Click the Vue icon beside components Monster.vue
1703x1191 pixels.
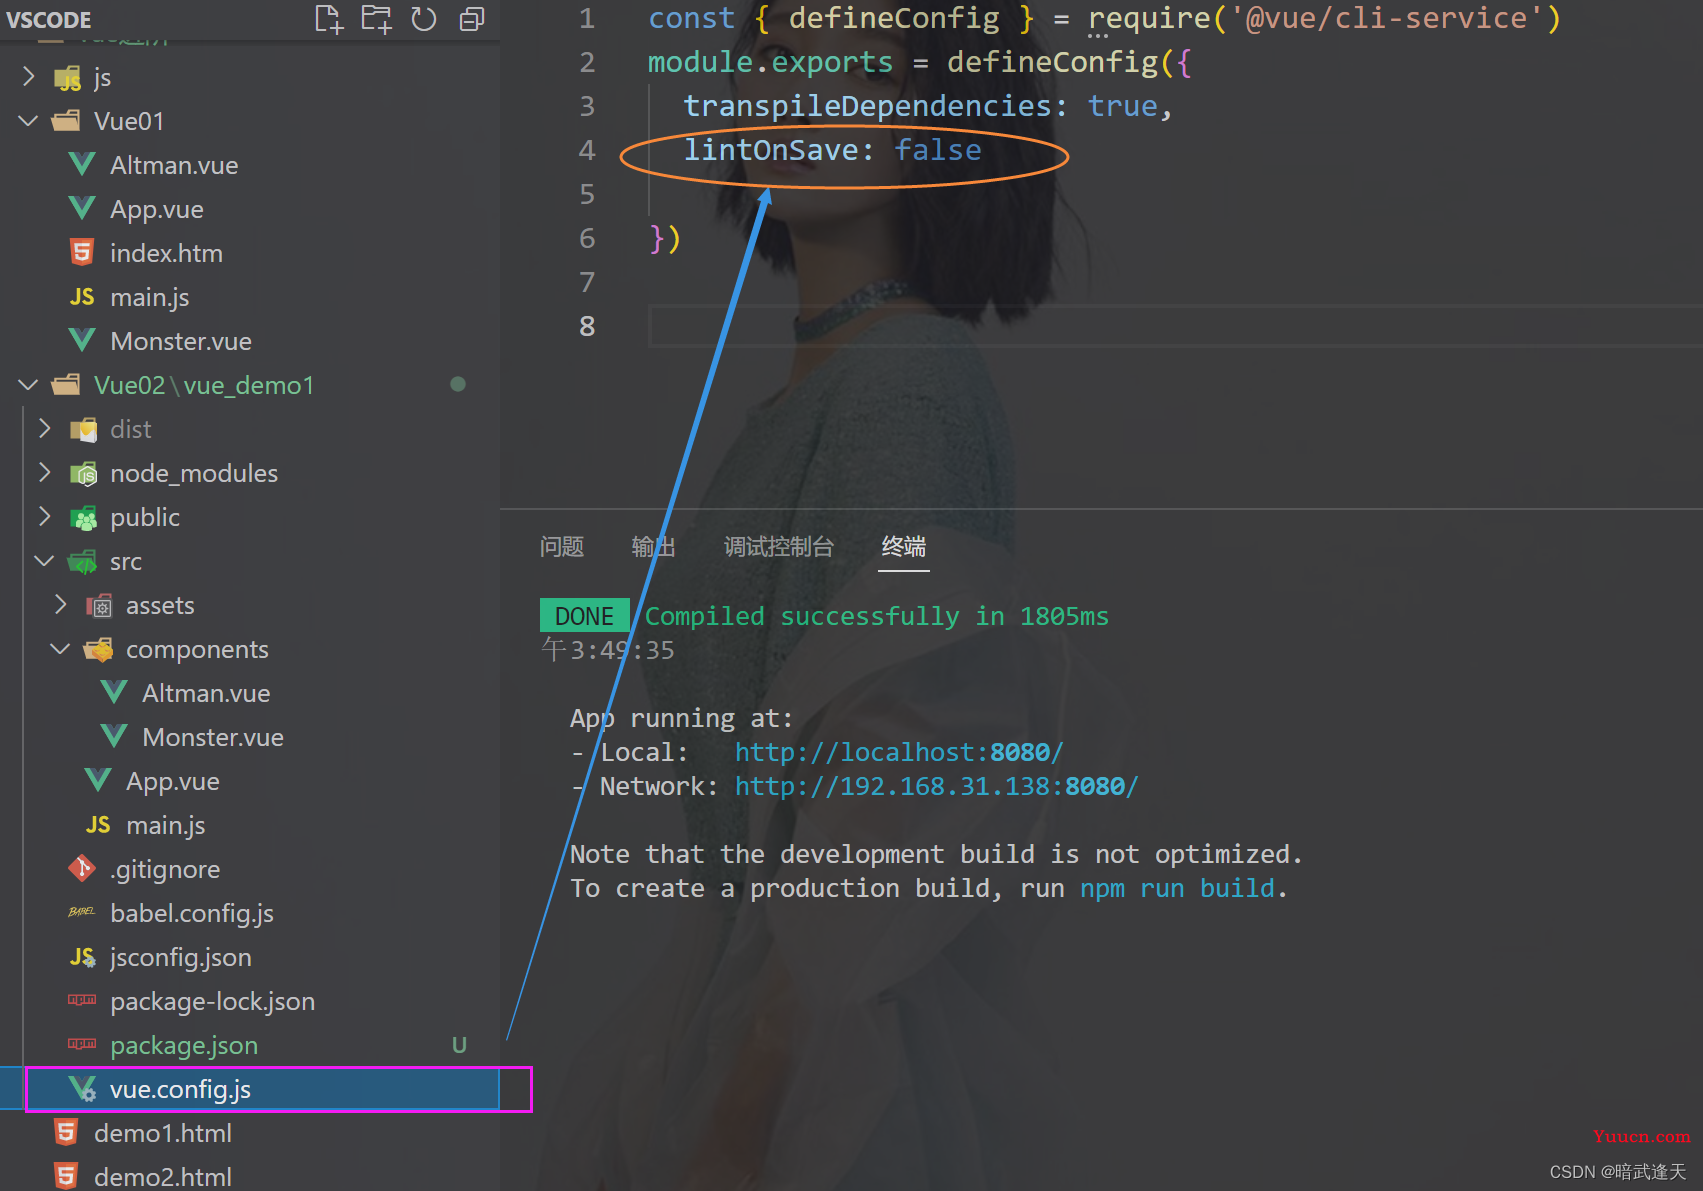point(115,737)
